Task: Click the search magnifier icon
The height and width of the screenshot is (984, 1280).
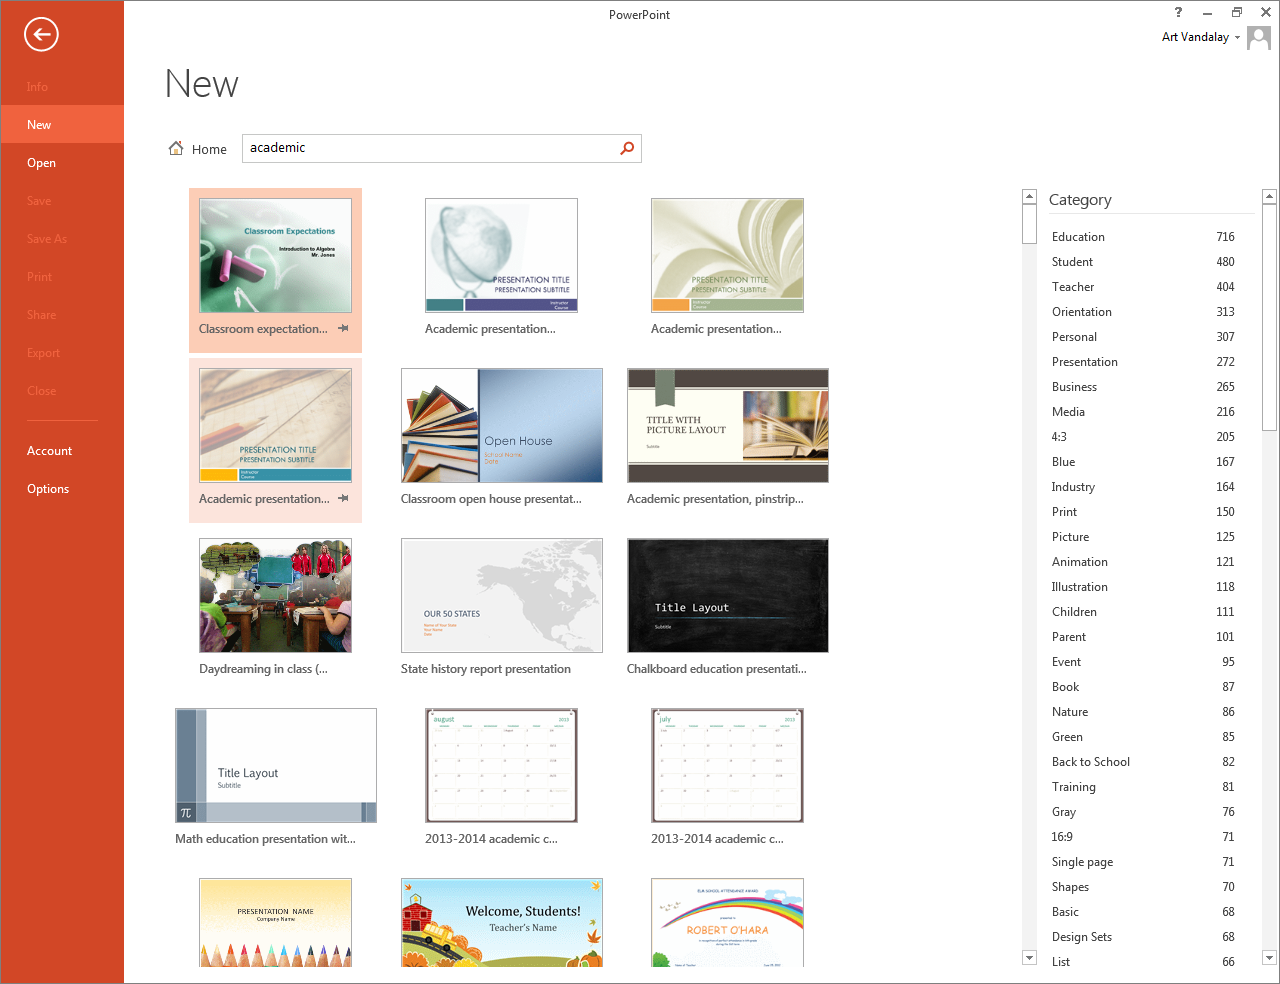Action: (x=627, y=148)
